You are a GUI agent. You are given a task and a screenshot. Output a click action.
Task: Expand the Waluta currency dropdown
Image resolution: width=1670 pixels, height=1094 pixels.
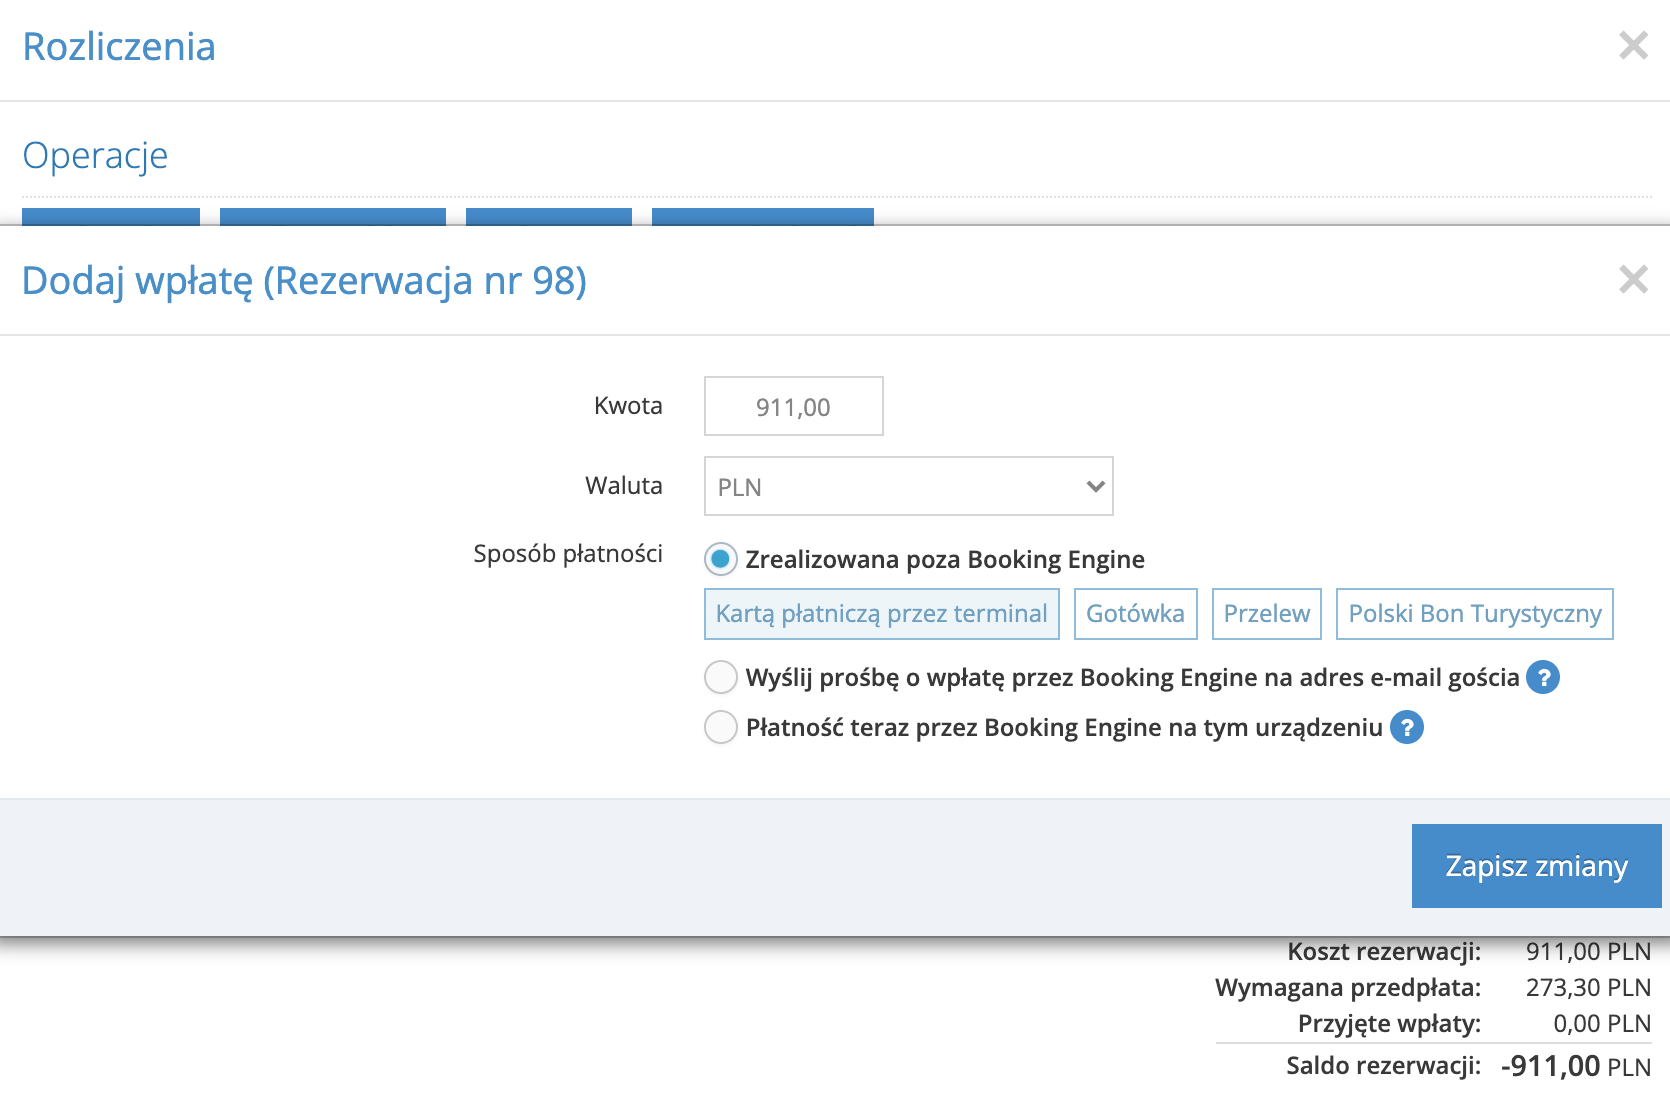click(x=908, y=486)
